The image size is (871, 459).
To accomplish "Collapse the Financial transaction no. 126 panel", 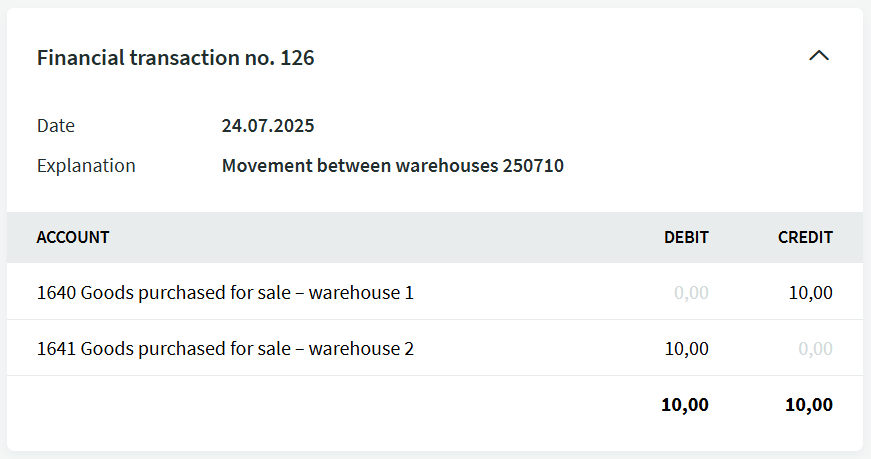I will (x=818, y=57).
